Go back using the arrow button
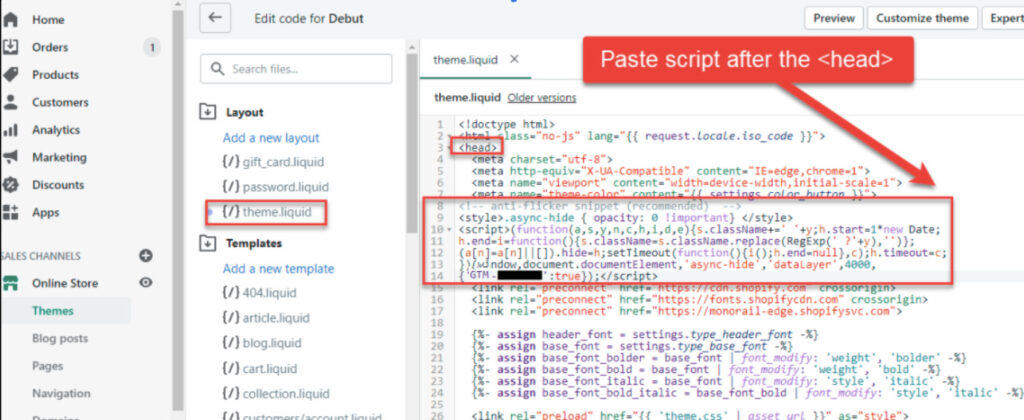The width and height of the screenshot is (1024, 420). click(215, 18)
